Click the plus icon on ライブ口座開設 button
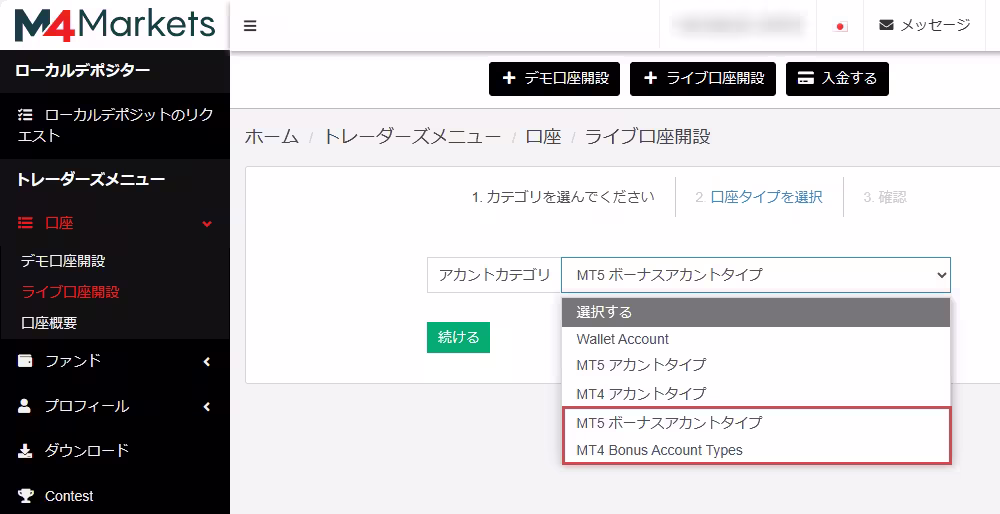 (x=650, y=78)
